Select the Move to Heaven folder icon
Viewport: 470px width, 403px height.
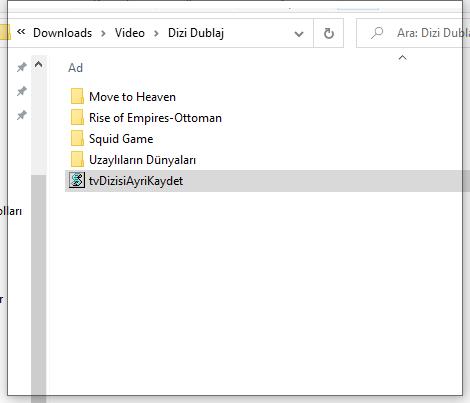click(77, 97)
